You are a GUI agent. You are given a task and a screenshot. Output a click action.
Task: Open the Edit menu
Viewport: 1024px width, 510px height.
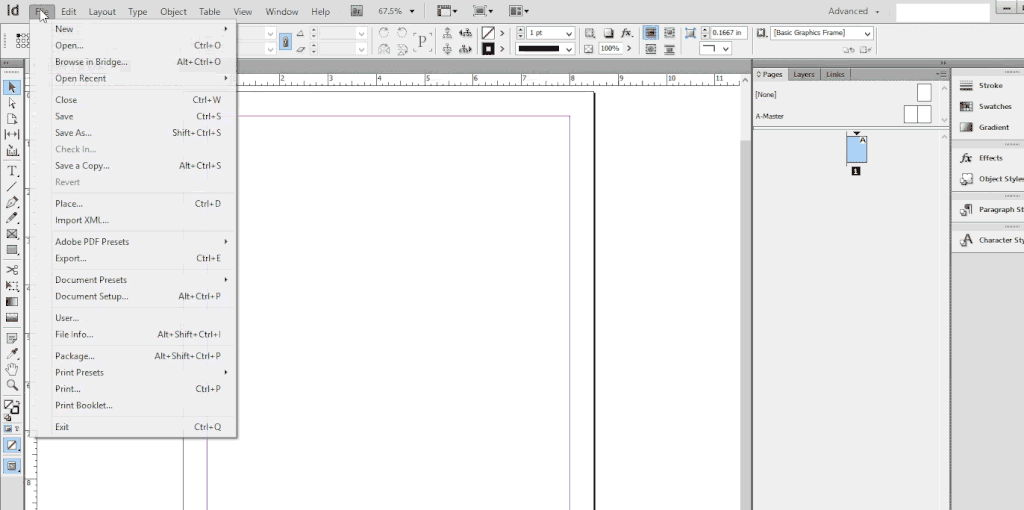pos(69,12)
